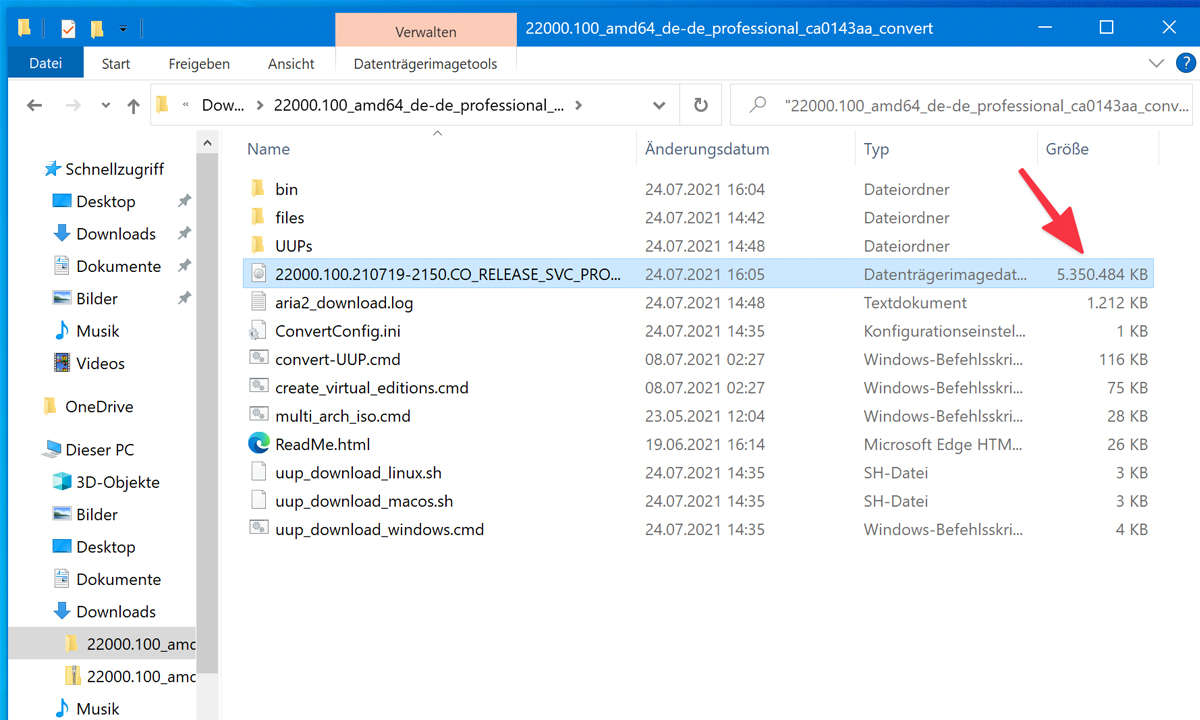Switch to the Start ribbon tab
Viewport: 1200px width, 720px height.
[116, 63]
